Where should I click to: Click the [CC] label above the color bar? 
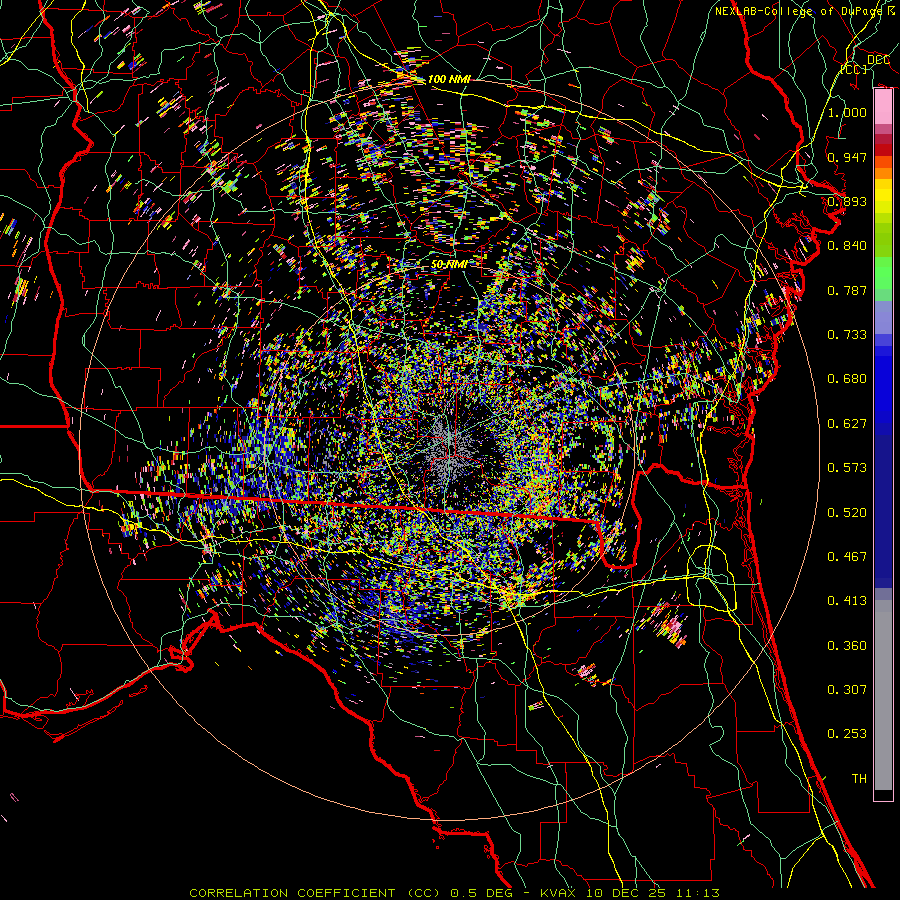854,69
